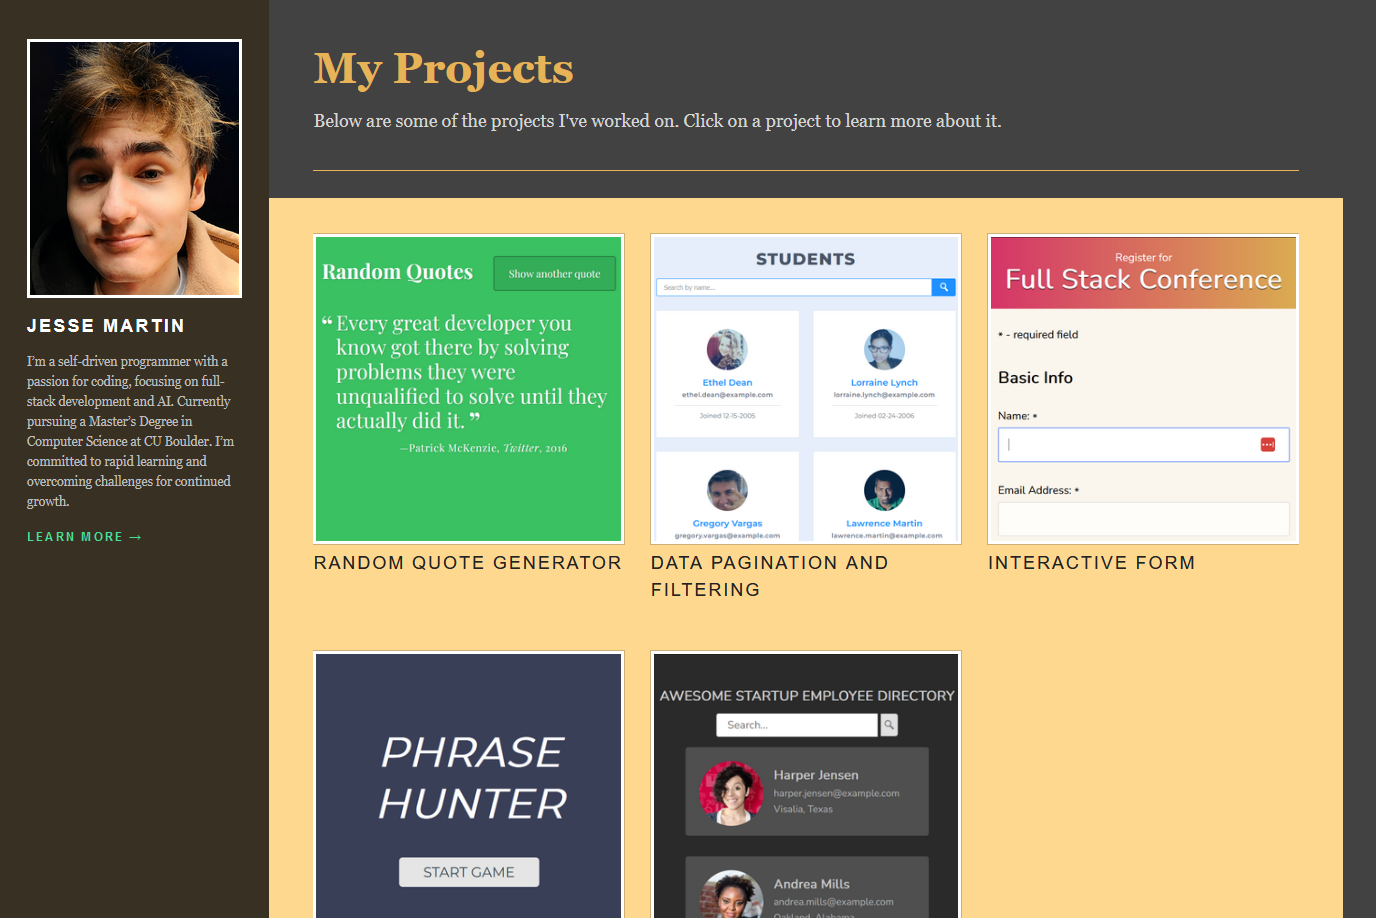Click the blue search icon in the Students card
The image size is (1376, 918).
[x=943, y=287]
